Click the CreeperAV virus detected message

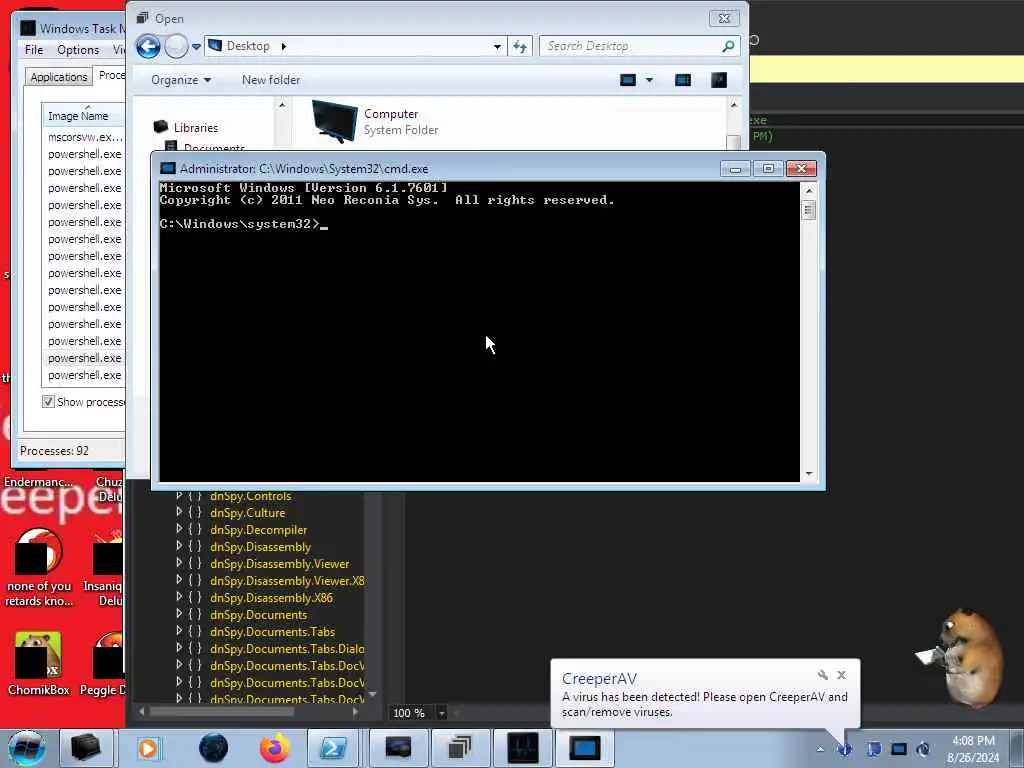click(705, 704)
